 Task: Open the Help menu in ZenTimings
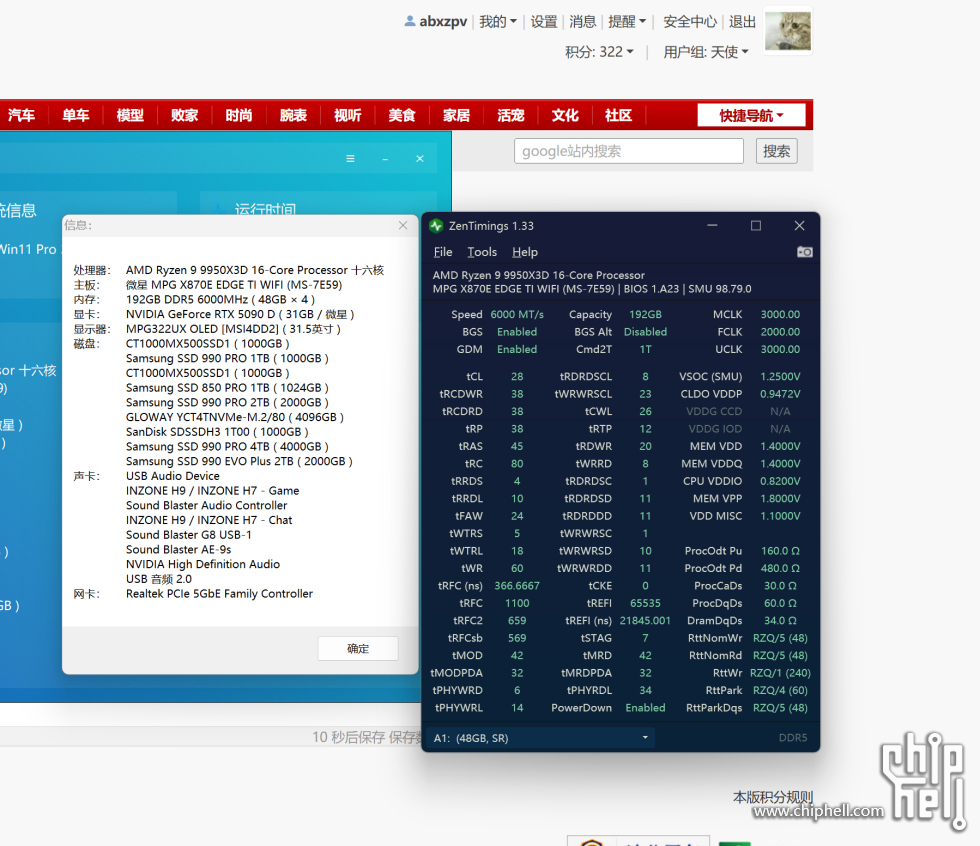[x=525, y=252]
